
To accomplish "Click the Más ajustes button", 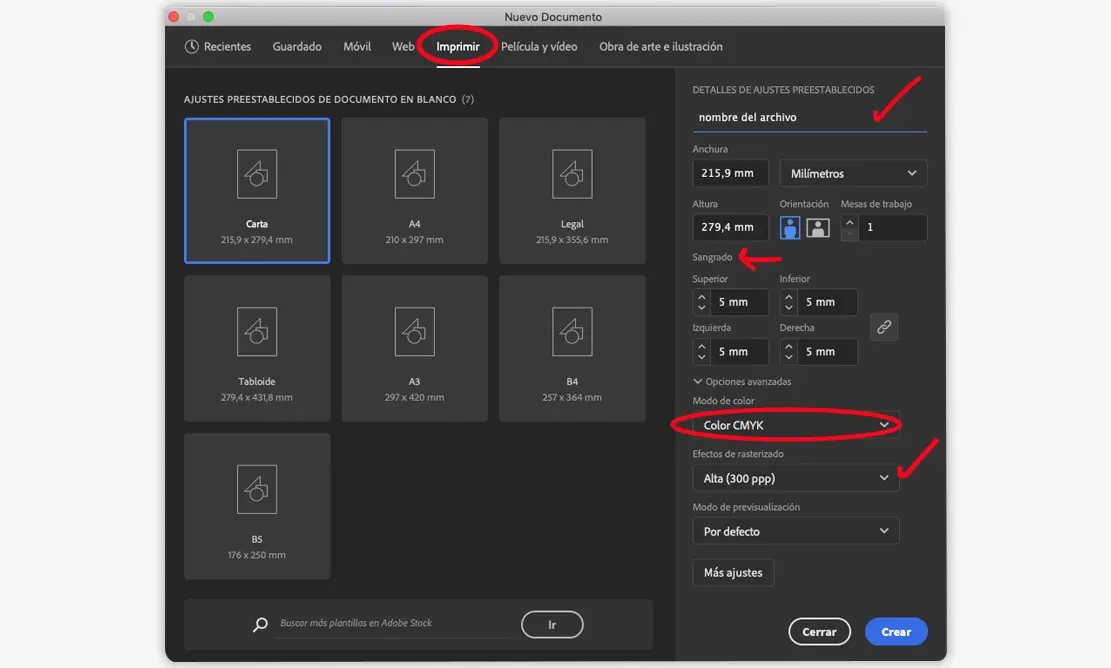I will (733, 573).
